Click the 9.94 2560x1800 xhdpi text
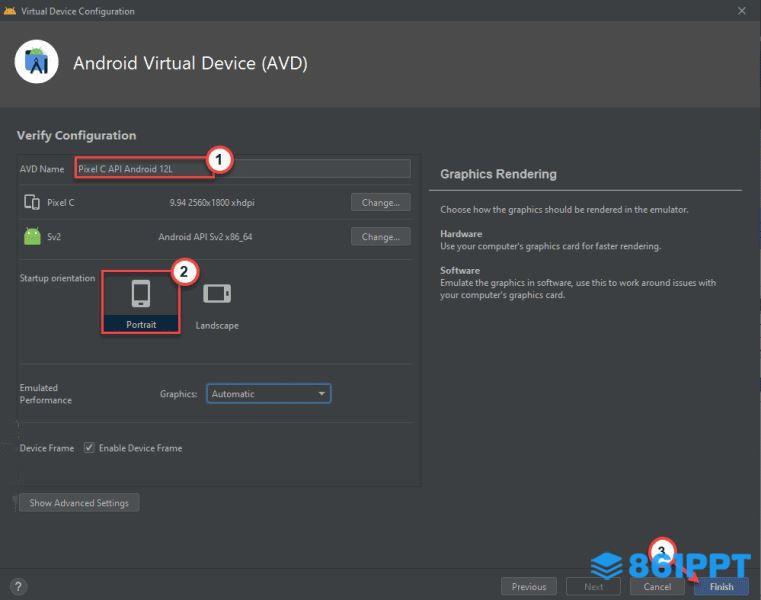The image size is (761, 600). click(x=212, y=202)
